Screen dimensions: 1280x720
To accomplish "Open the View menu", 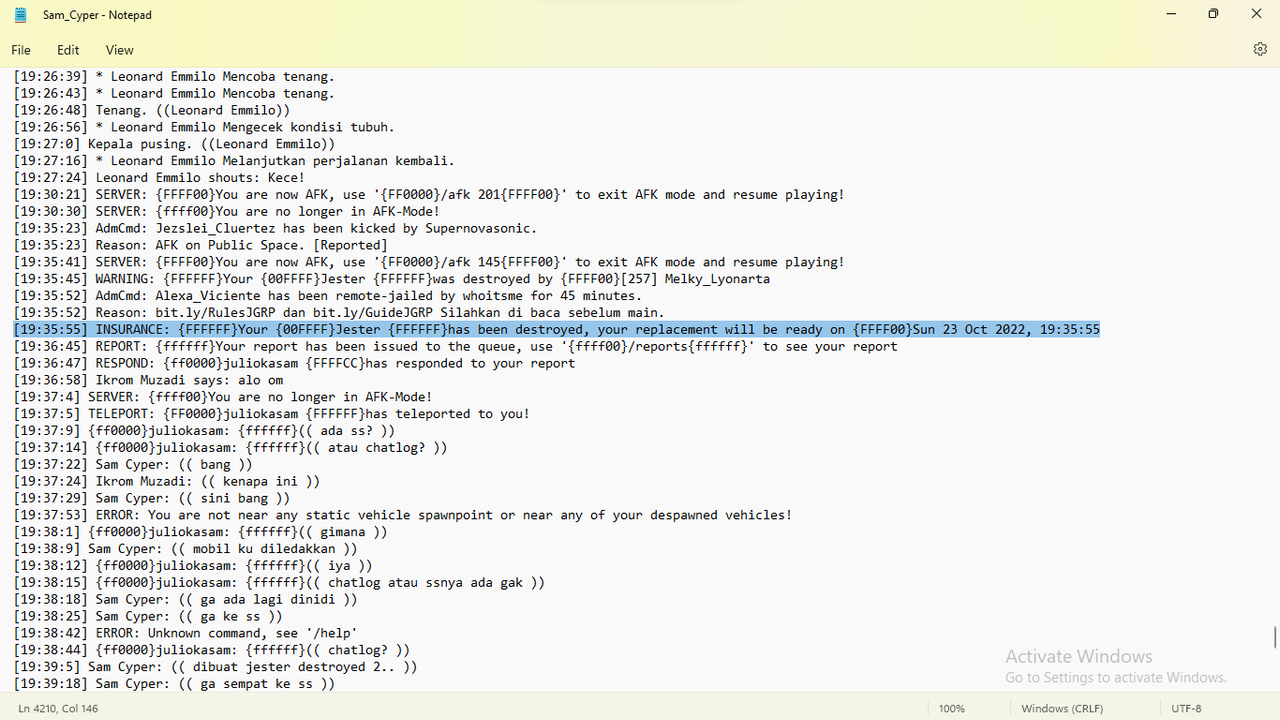I will 119,50.
